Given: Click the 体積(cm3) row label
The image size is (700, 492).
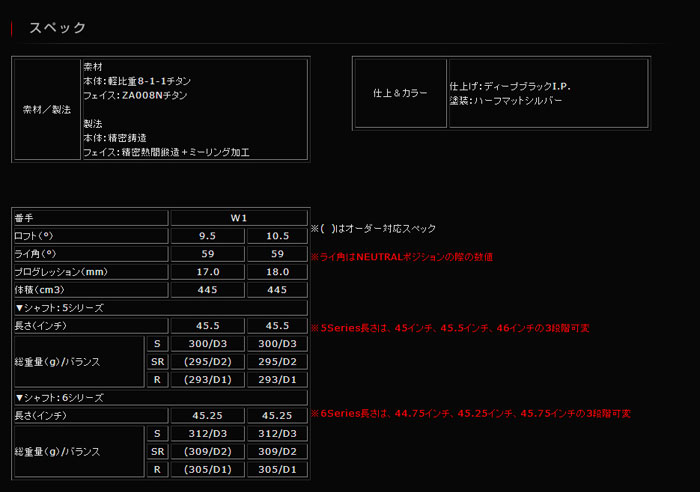Looking at the screenshot, I should [x=40, y=289].
